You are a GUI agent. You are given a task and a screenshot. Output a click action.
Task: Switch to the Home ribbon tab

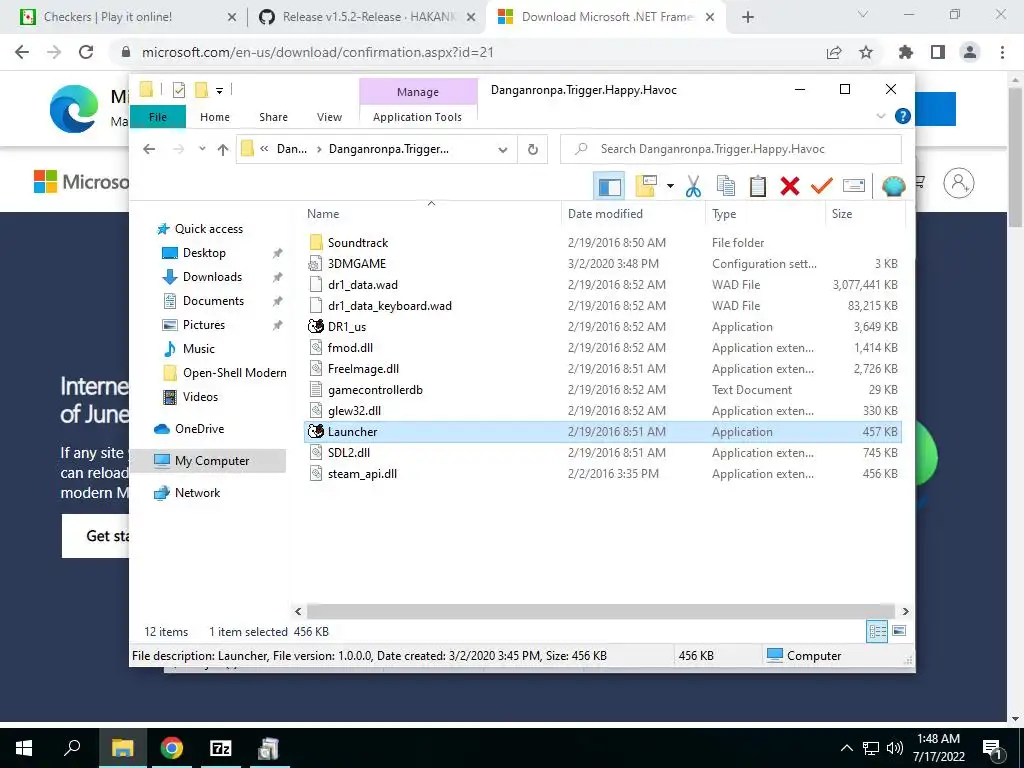pyautogui.click(x=215, y=117)
